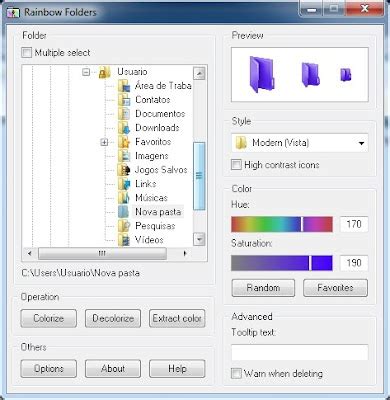390x400 pixels.
Task: Open the Favorites colors button
Action: [335, 288]
